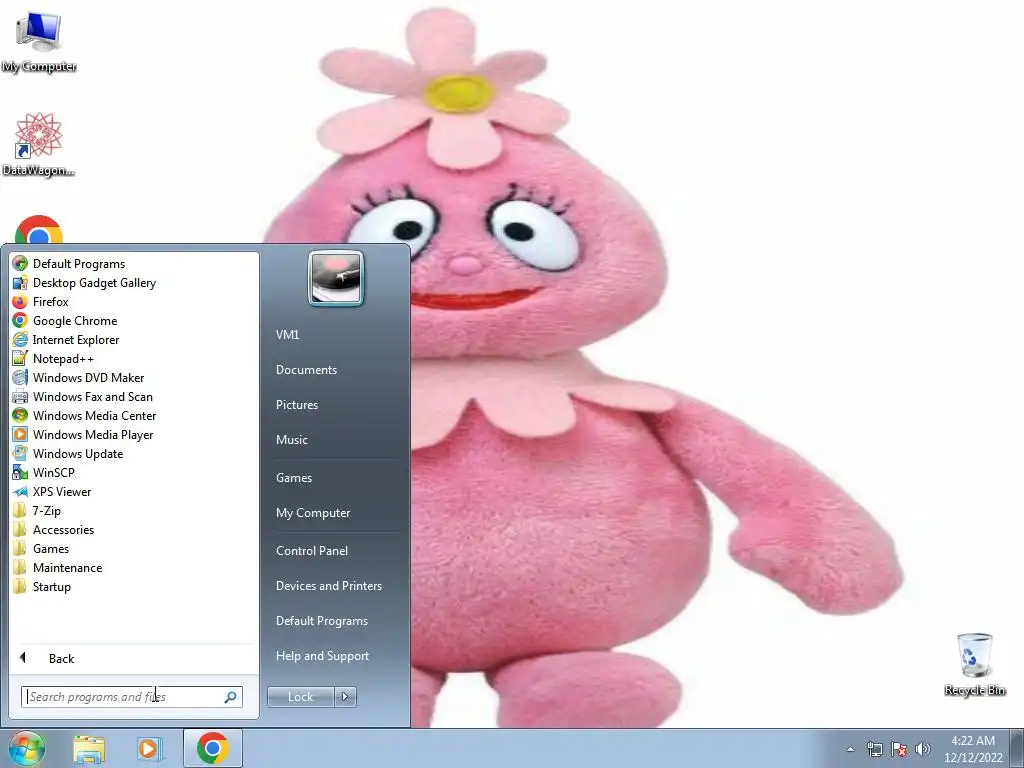Open Windows Explorer from the taskbar

point(89,748)
